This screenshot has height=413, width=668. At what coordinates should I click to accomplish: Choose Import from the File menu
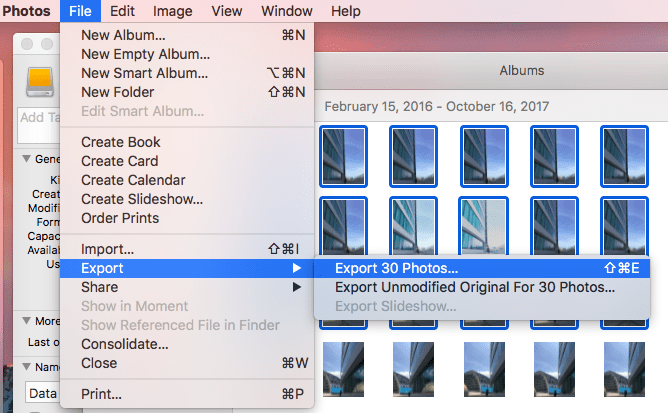pyautogui.click(x=107, y=249)
